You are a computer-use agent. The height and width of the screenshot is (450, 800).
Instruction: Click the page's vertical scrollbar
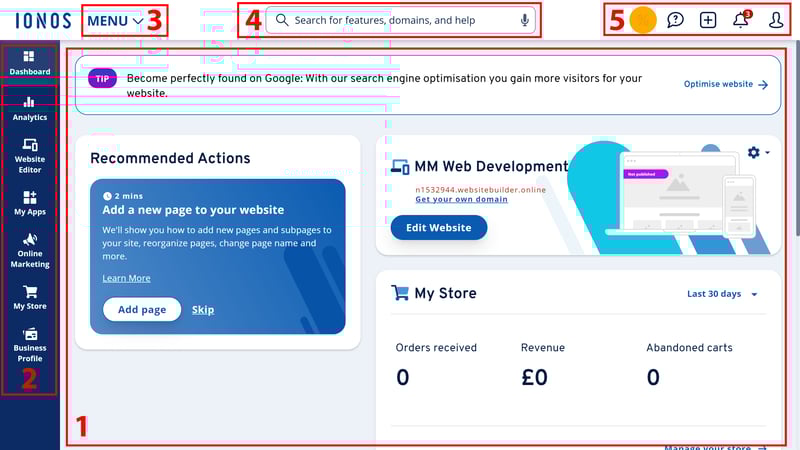pyautogui.click(x=796, y=138)
